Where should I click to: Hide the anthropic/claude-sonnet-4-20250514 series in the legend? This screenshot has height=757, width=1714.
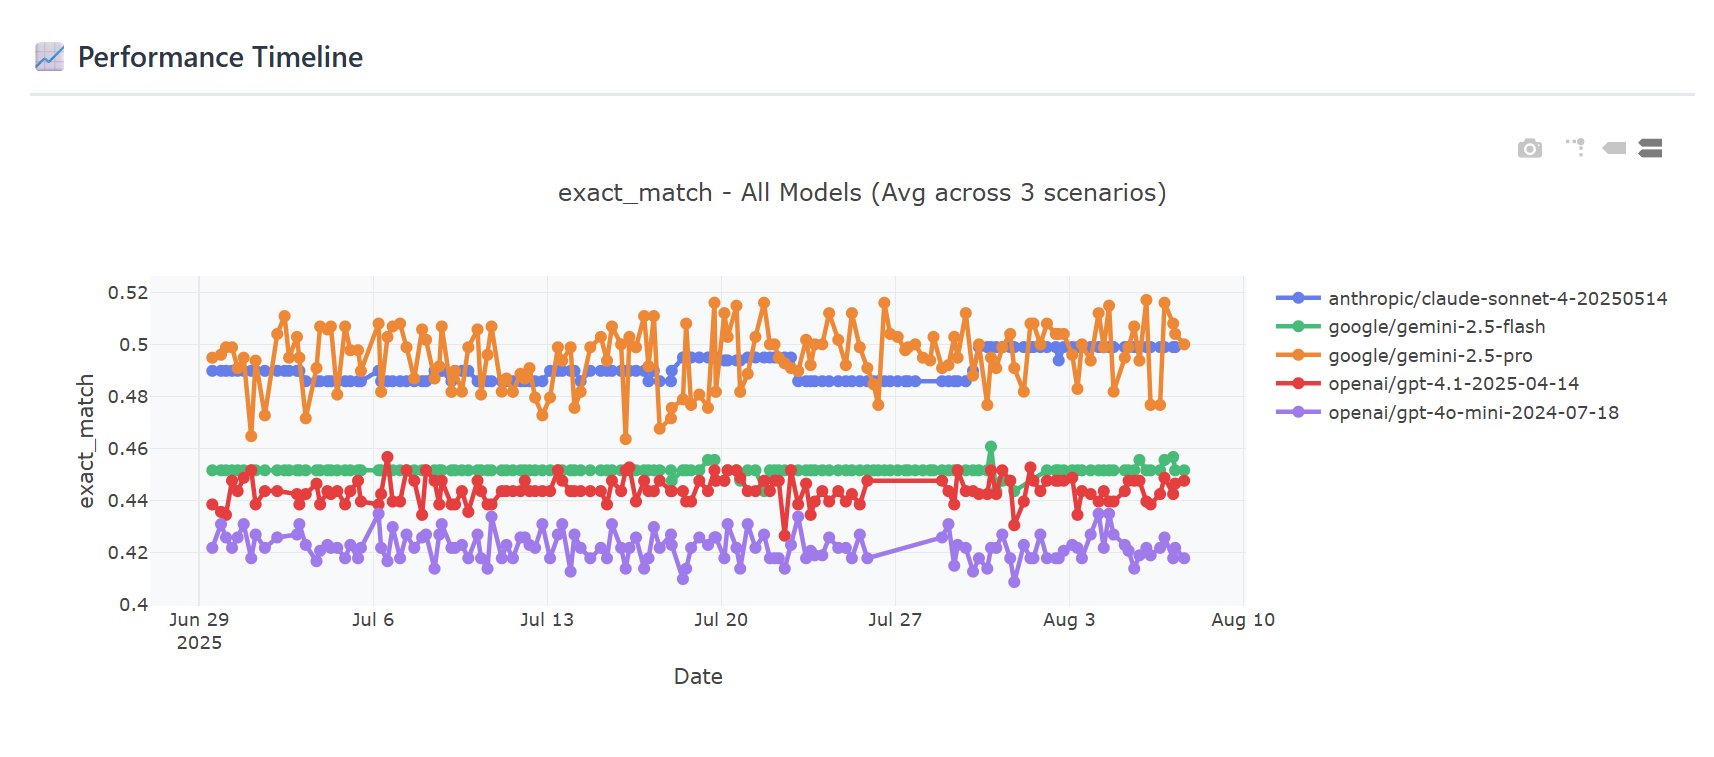tap(1497, 298)
